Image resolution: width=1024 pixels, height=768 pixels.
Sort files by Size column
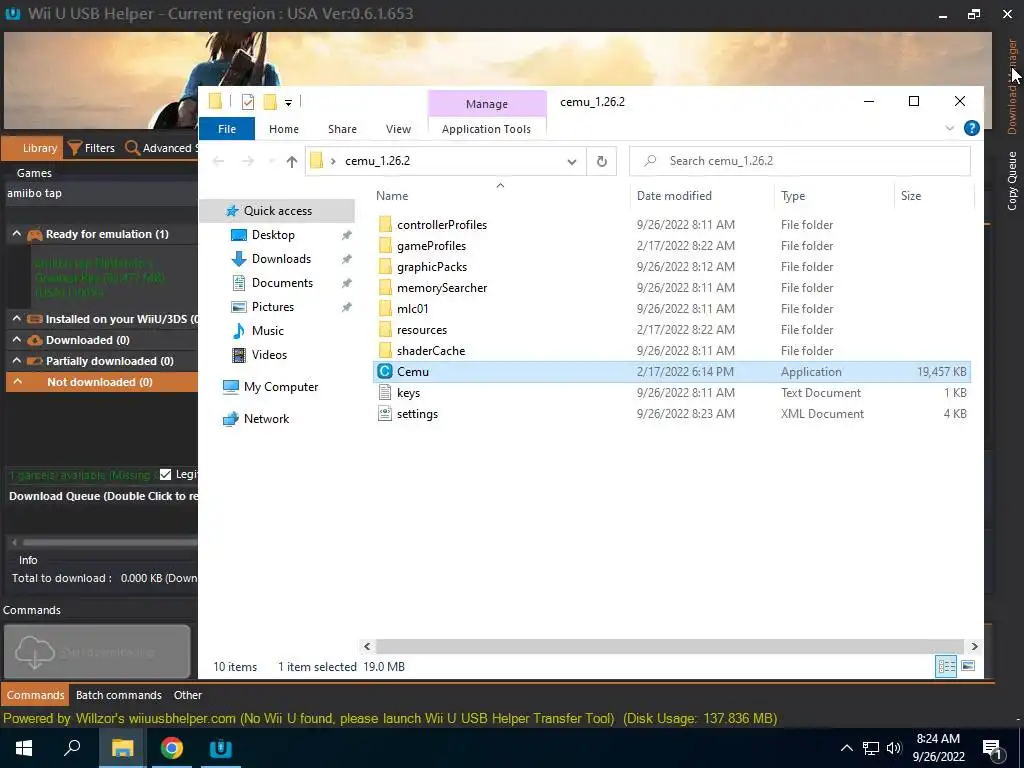pos(910,196)
